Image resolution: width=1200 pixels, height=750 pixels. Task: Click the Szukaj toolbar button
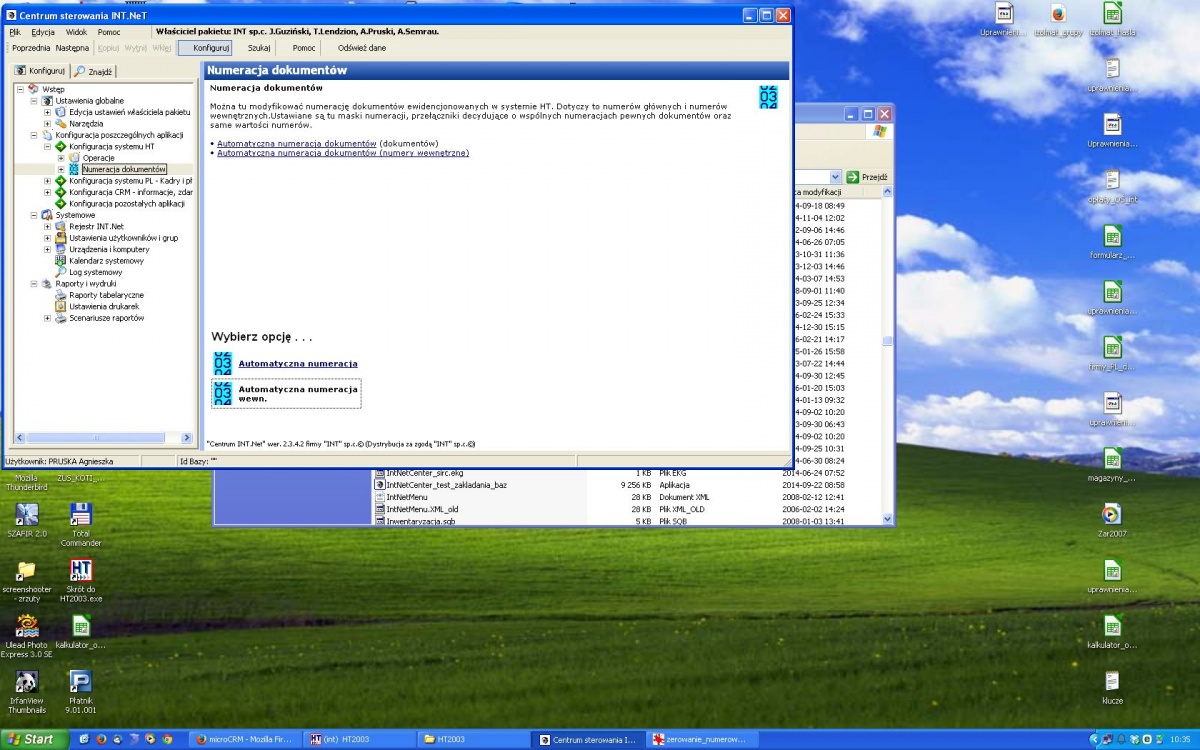click(259, 48)
